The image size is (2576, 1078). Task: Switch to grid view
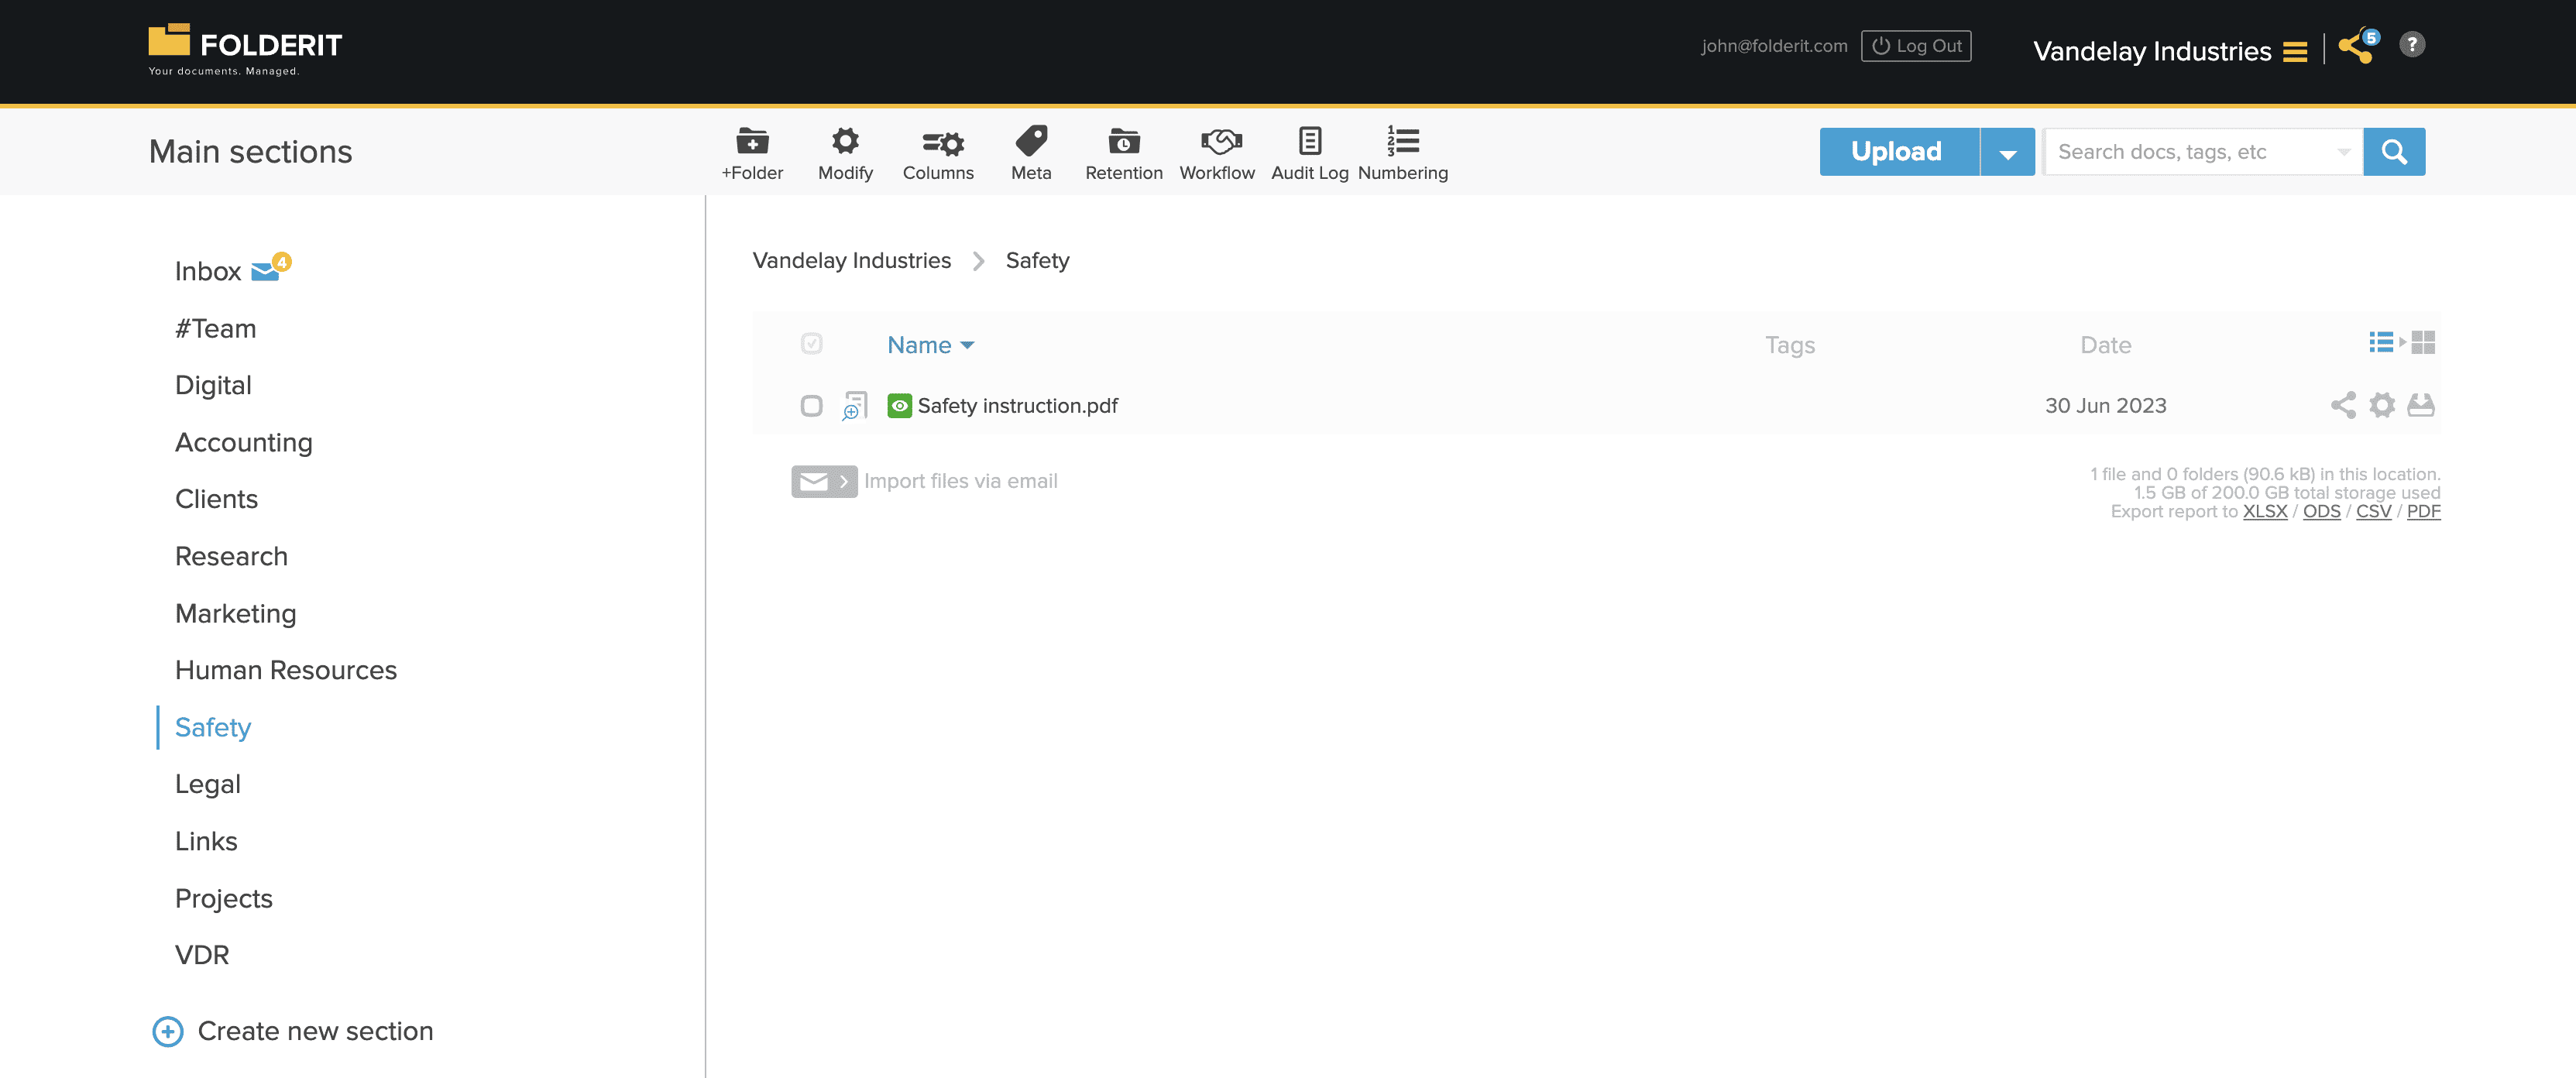coord(2423,343)
